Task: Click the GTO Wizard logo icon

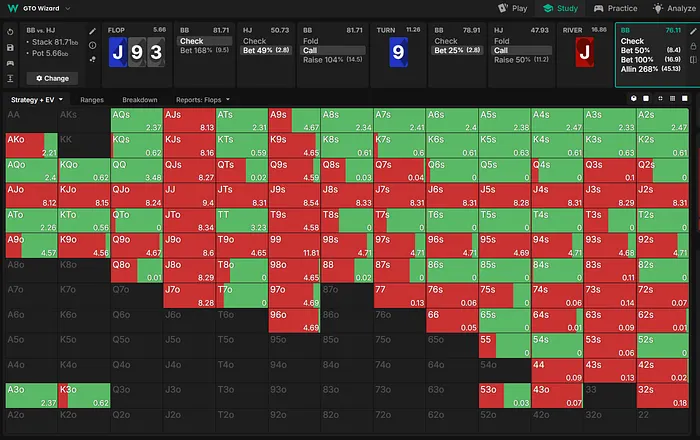Action: pyautogui.click(x=9, y=8)
